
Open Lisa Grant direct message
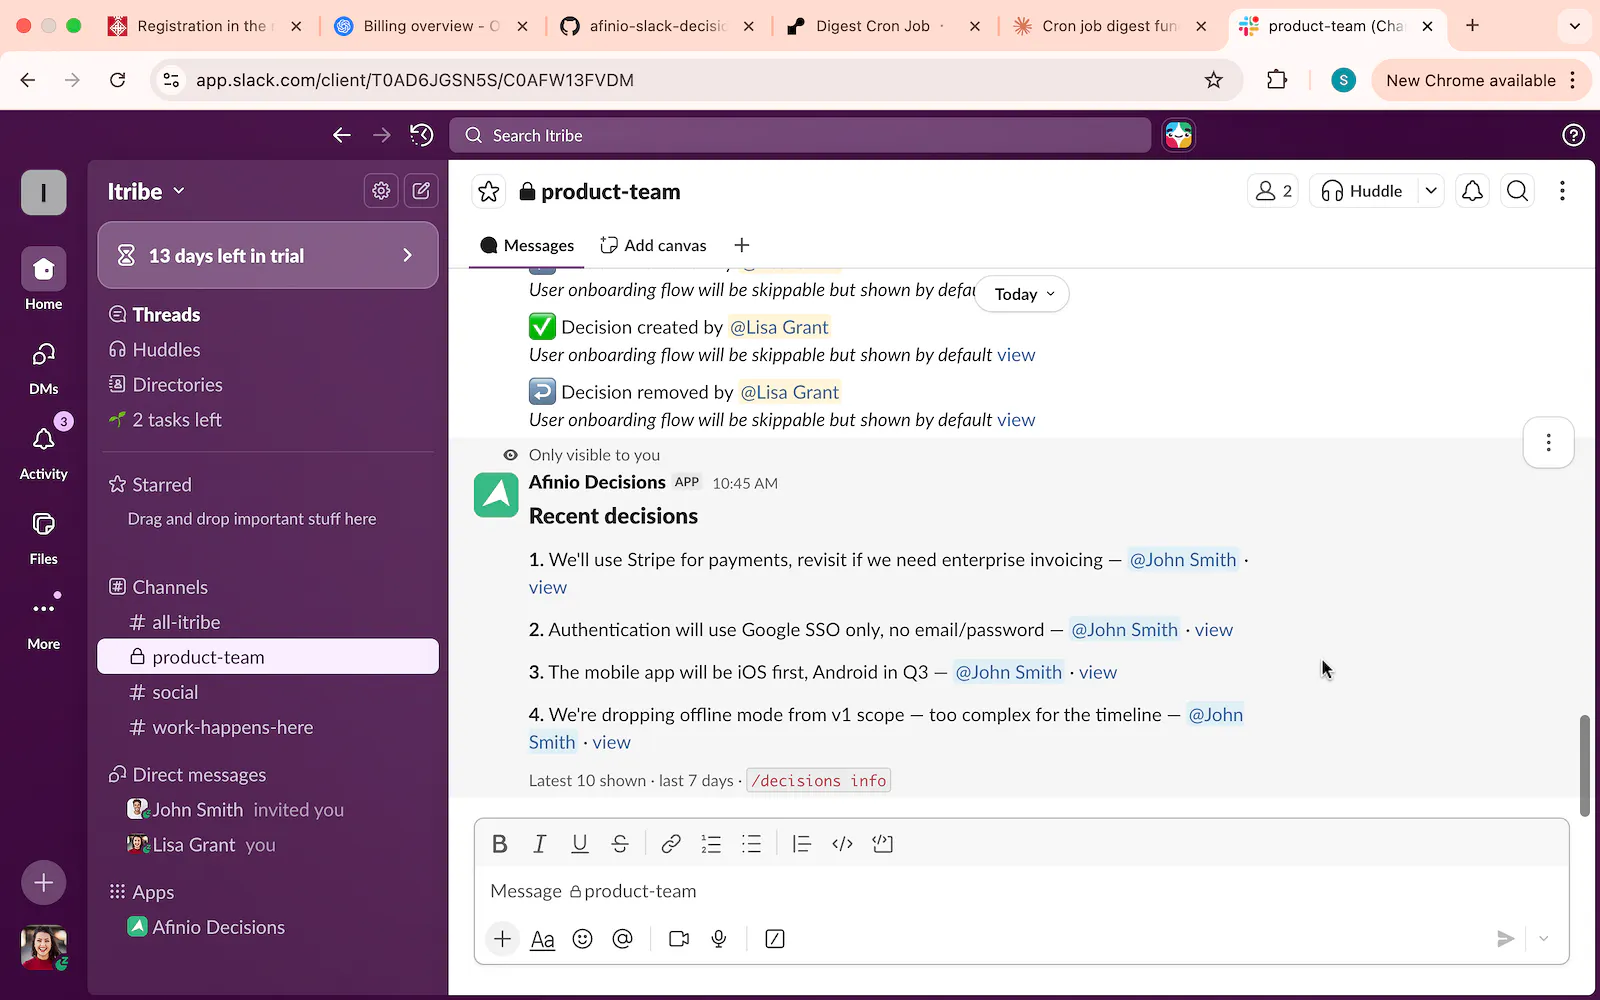tap(268, 845)
